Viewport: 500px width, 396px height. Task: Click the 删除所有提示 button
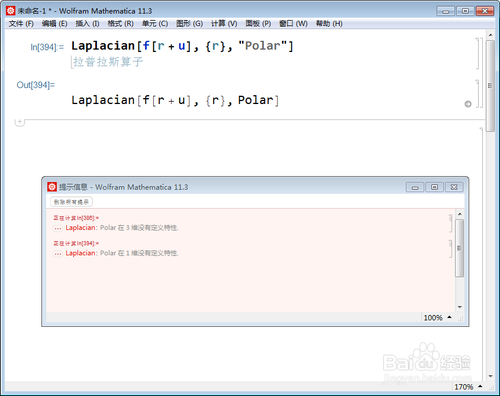point(71,202)
